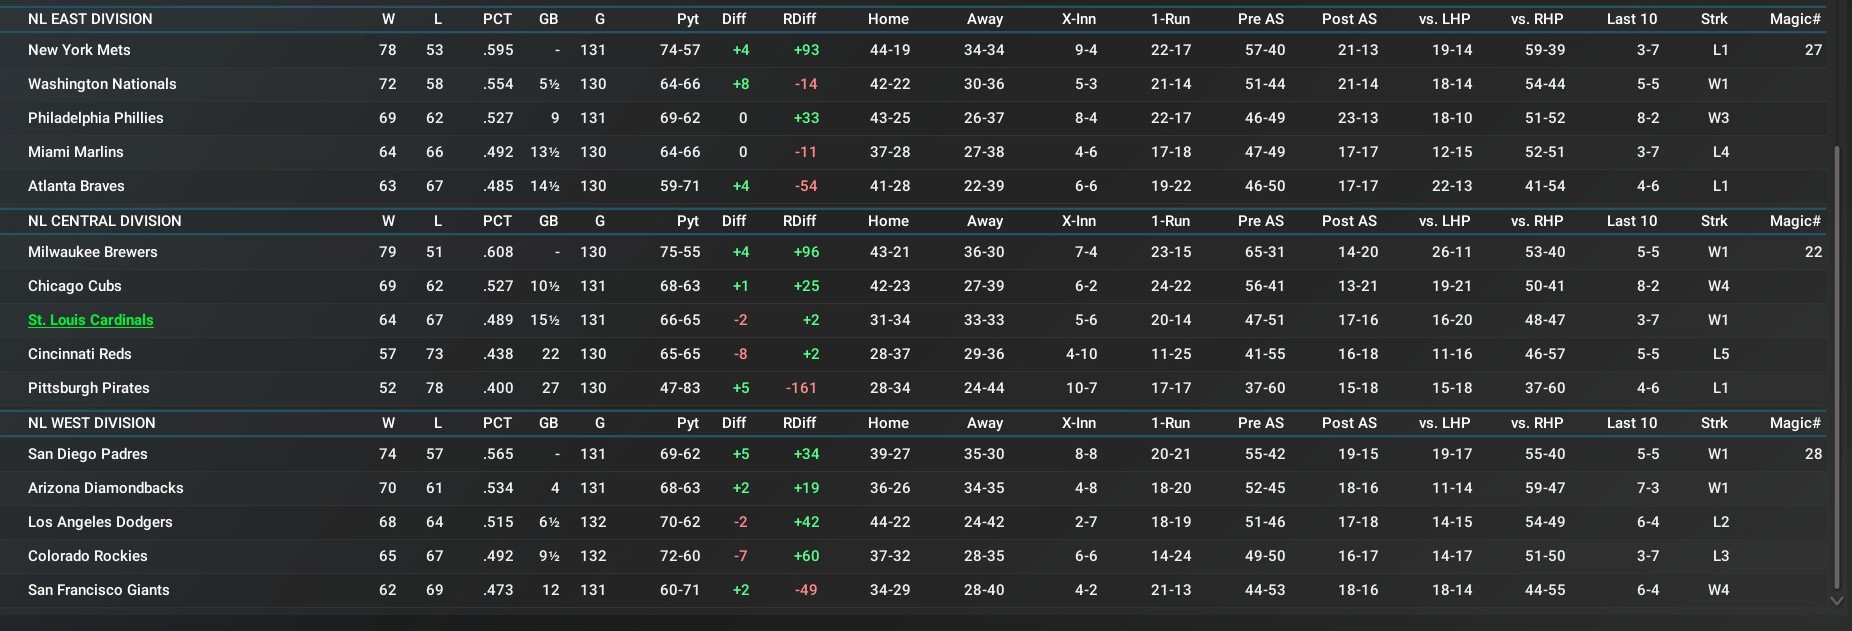Sort NL Central by vs. LHP header
The height and width of the screenshot is (631, 1852).
click(x=1444, y=221)
